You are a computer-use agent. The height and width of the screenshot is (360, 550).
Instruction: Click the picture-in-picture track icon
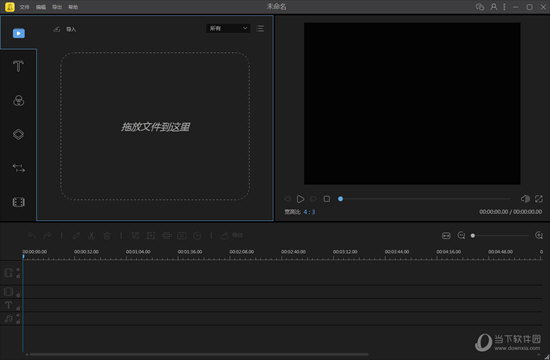point(8,292)
